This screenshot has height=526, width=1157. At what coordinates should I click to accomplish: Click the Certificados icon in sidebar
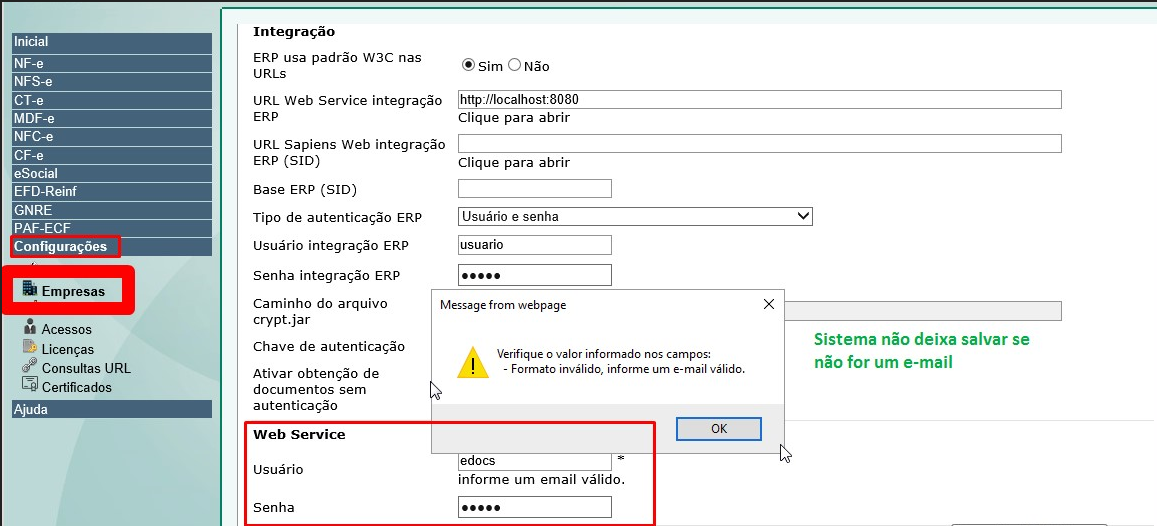[x=30, y=387]
